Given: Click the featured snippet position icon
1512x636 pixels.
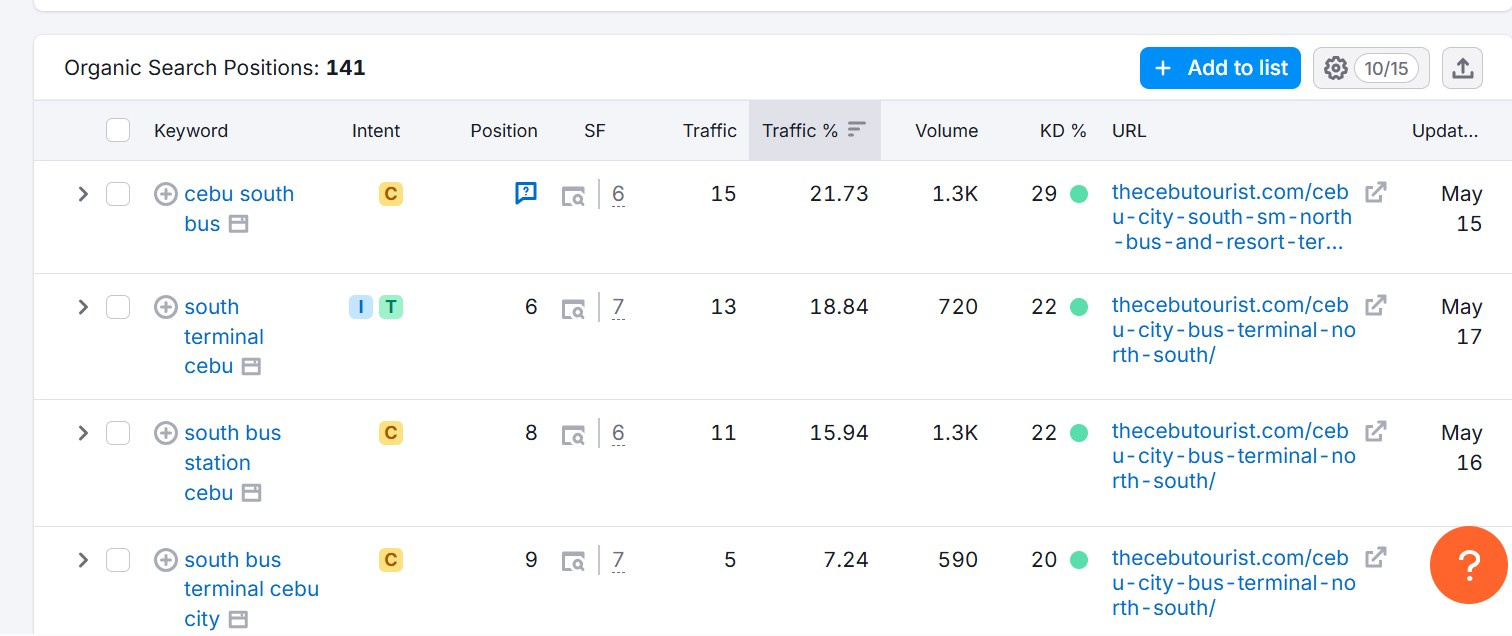Looking at the screenshot, I should [526, 193].
